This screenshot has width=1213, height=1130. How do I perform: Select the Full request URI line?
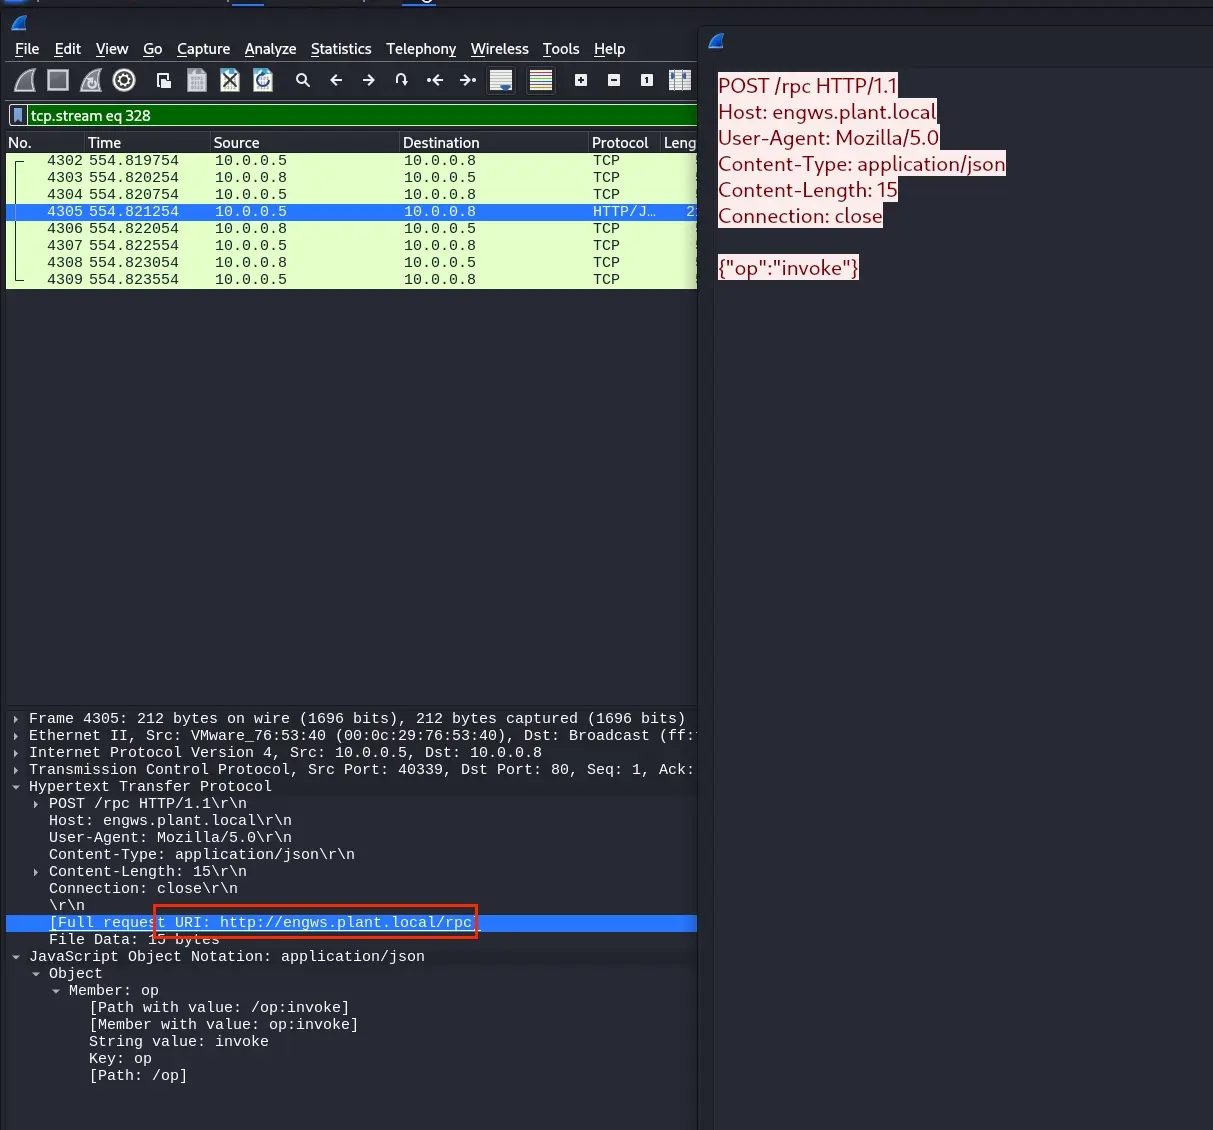351,922
